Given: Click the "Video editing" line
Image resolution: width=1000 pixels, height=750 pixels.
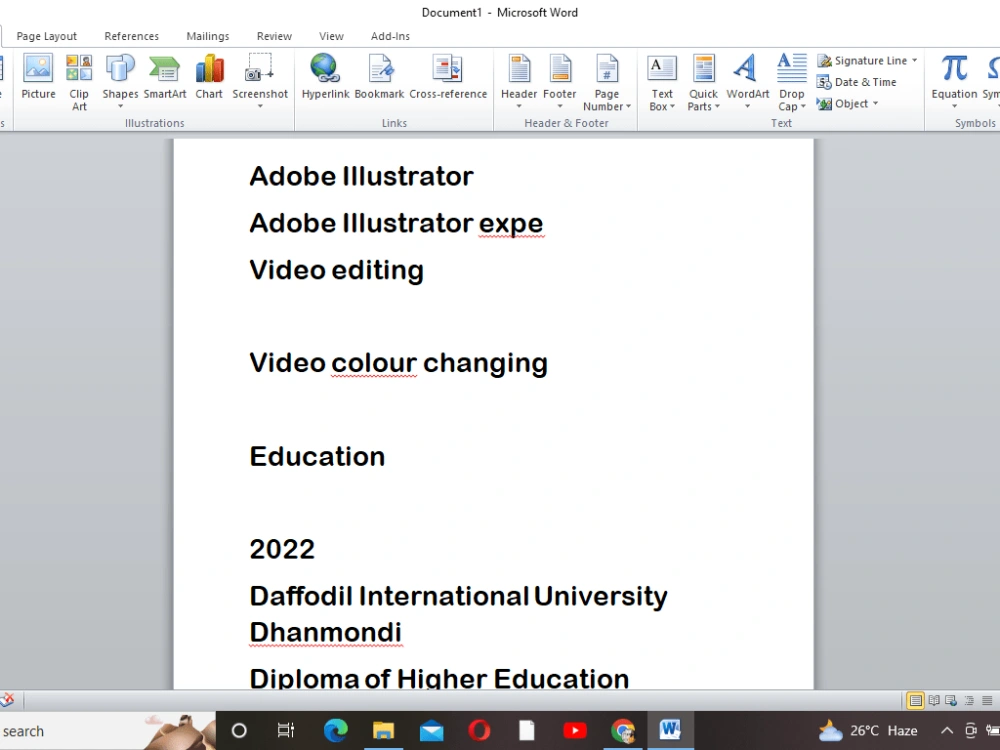Looking at the screenshot, I should 336,270.
